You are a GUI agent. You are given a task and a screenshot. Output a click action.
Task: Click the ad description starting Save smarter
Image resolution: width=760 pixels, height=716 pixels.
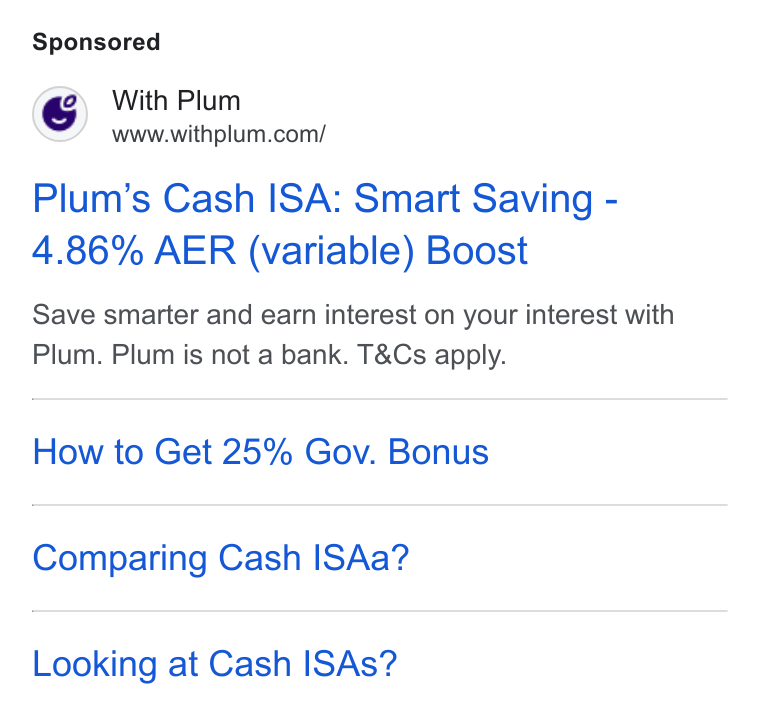coord(353,334)
